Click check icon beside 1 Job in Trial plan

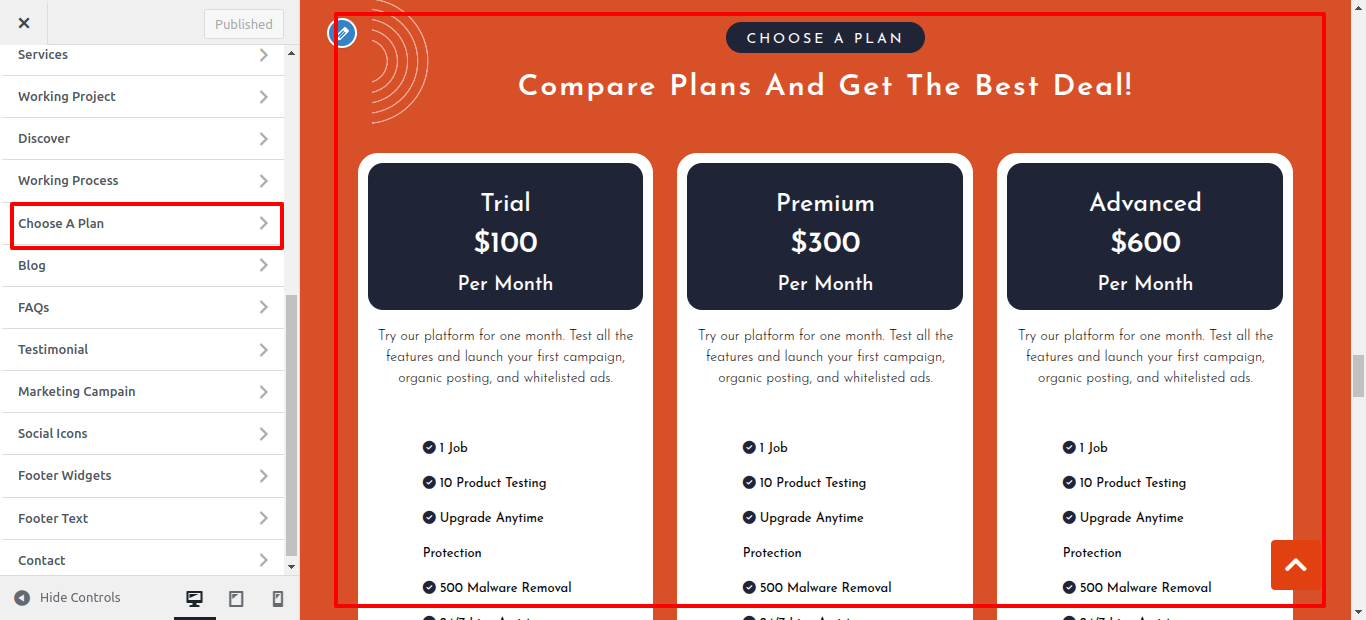pos(429,448)
